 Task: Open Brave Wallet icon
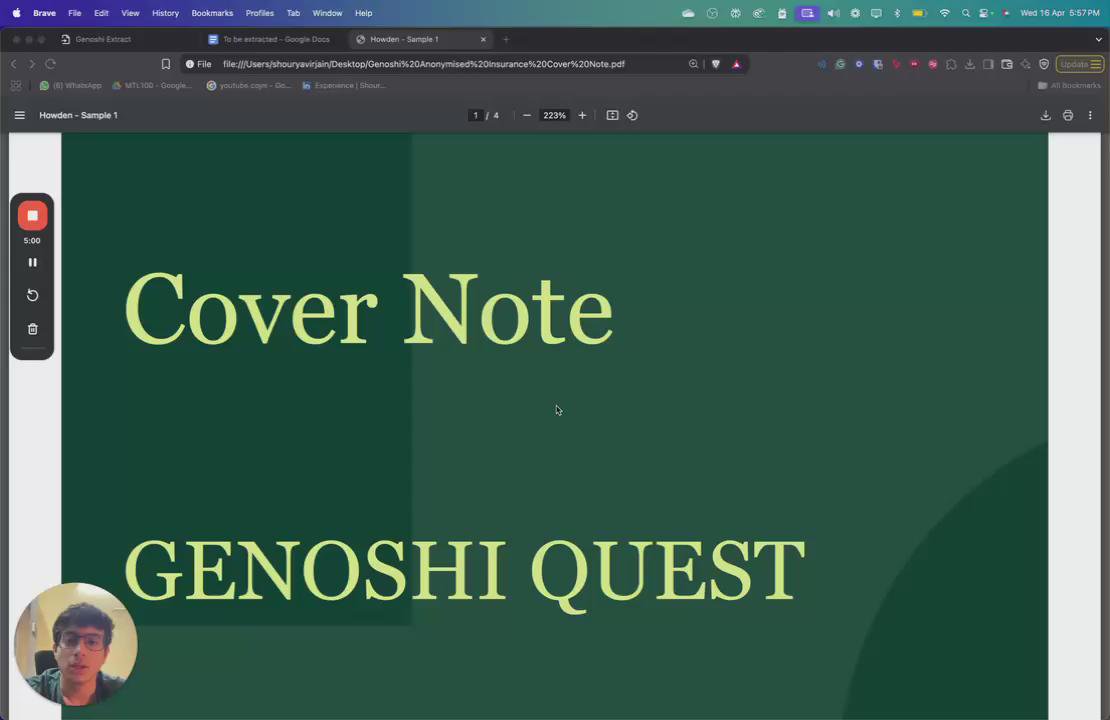(1007, 64)
